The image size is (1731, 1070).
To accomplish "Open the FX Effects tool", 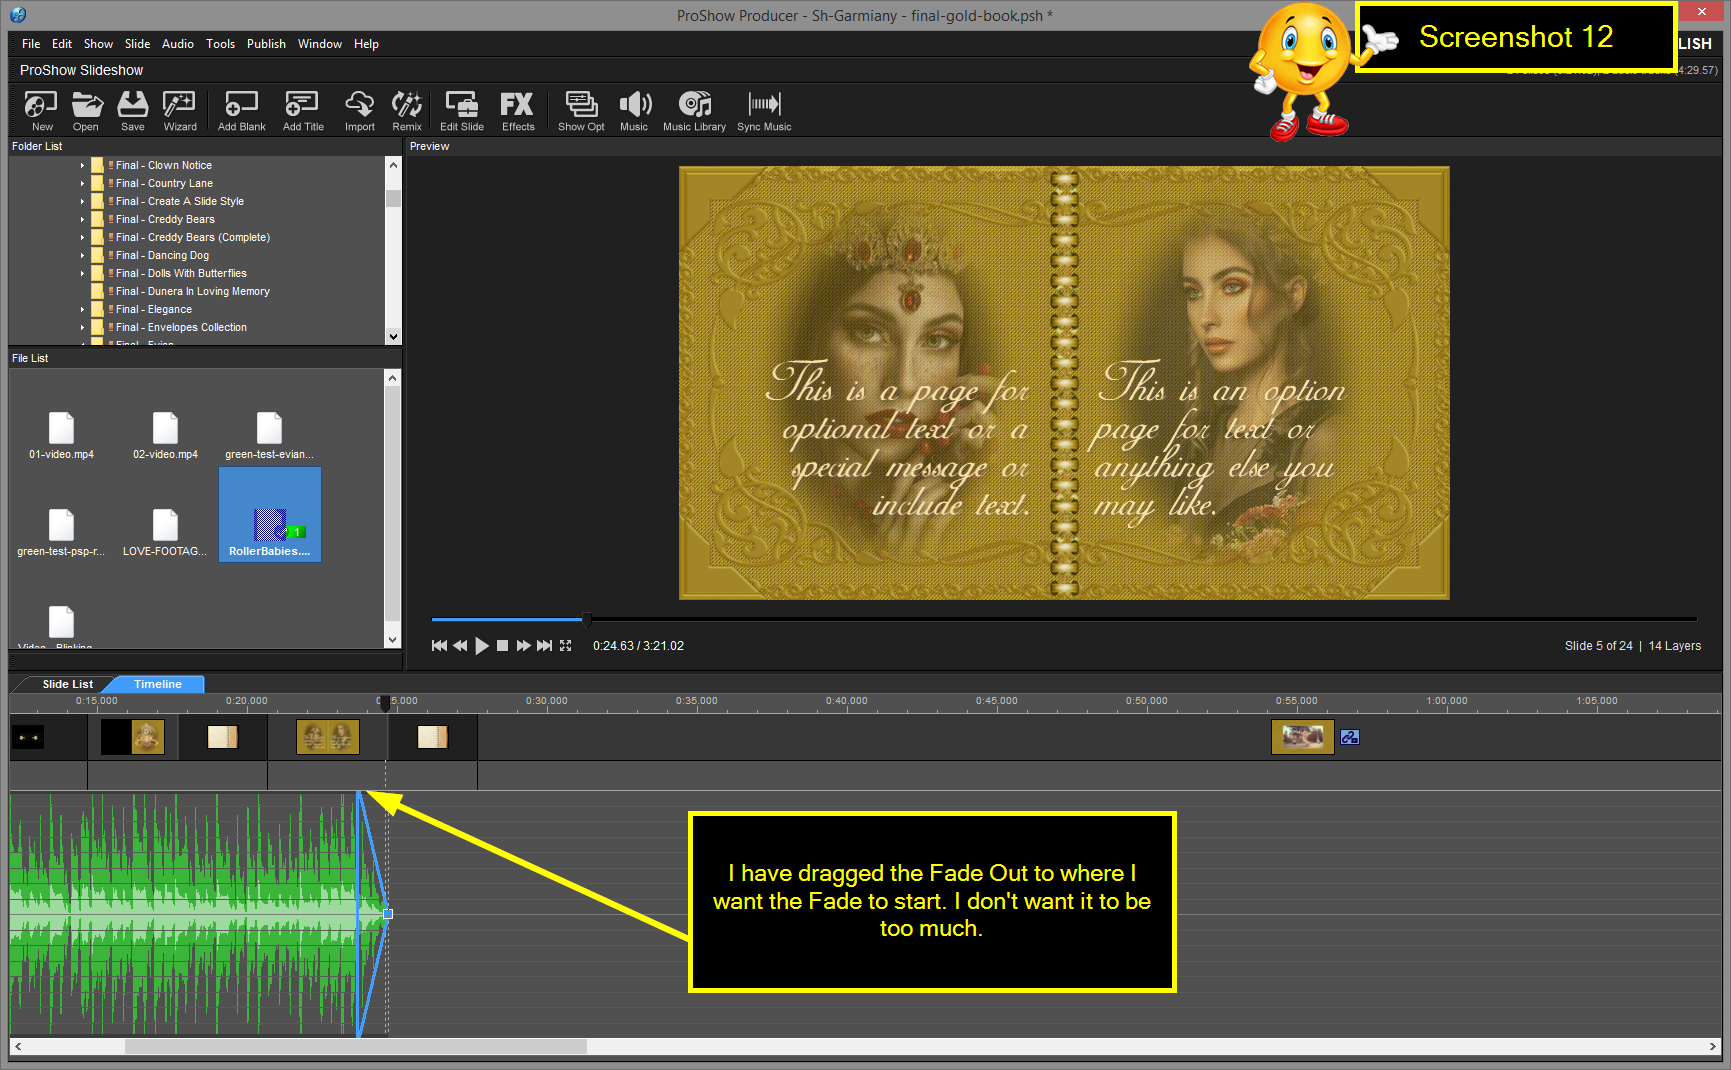I will coord(518,111).
